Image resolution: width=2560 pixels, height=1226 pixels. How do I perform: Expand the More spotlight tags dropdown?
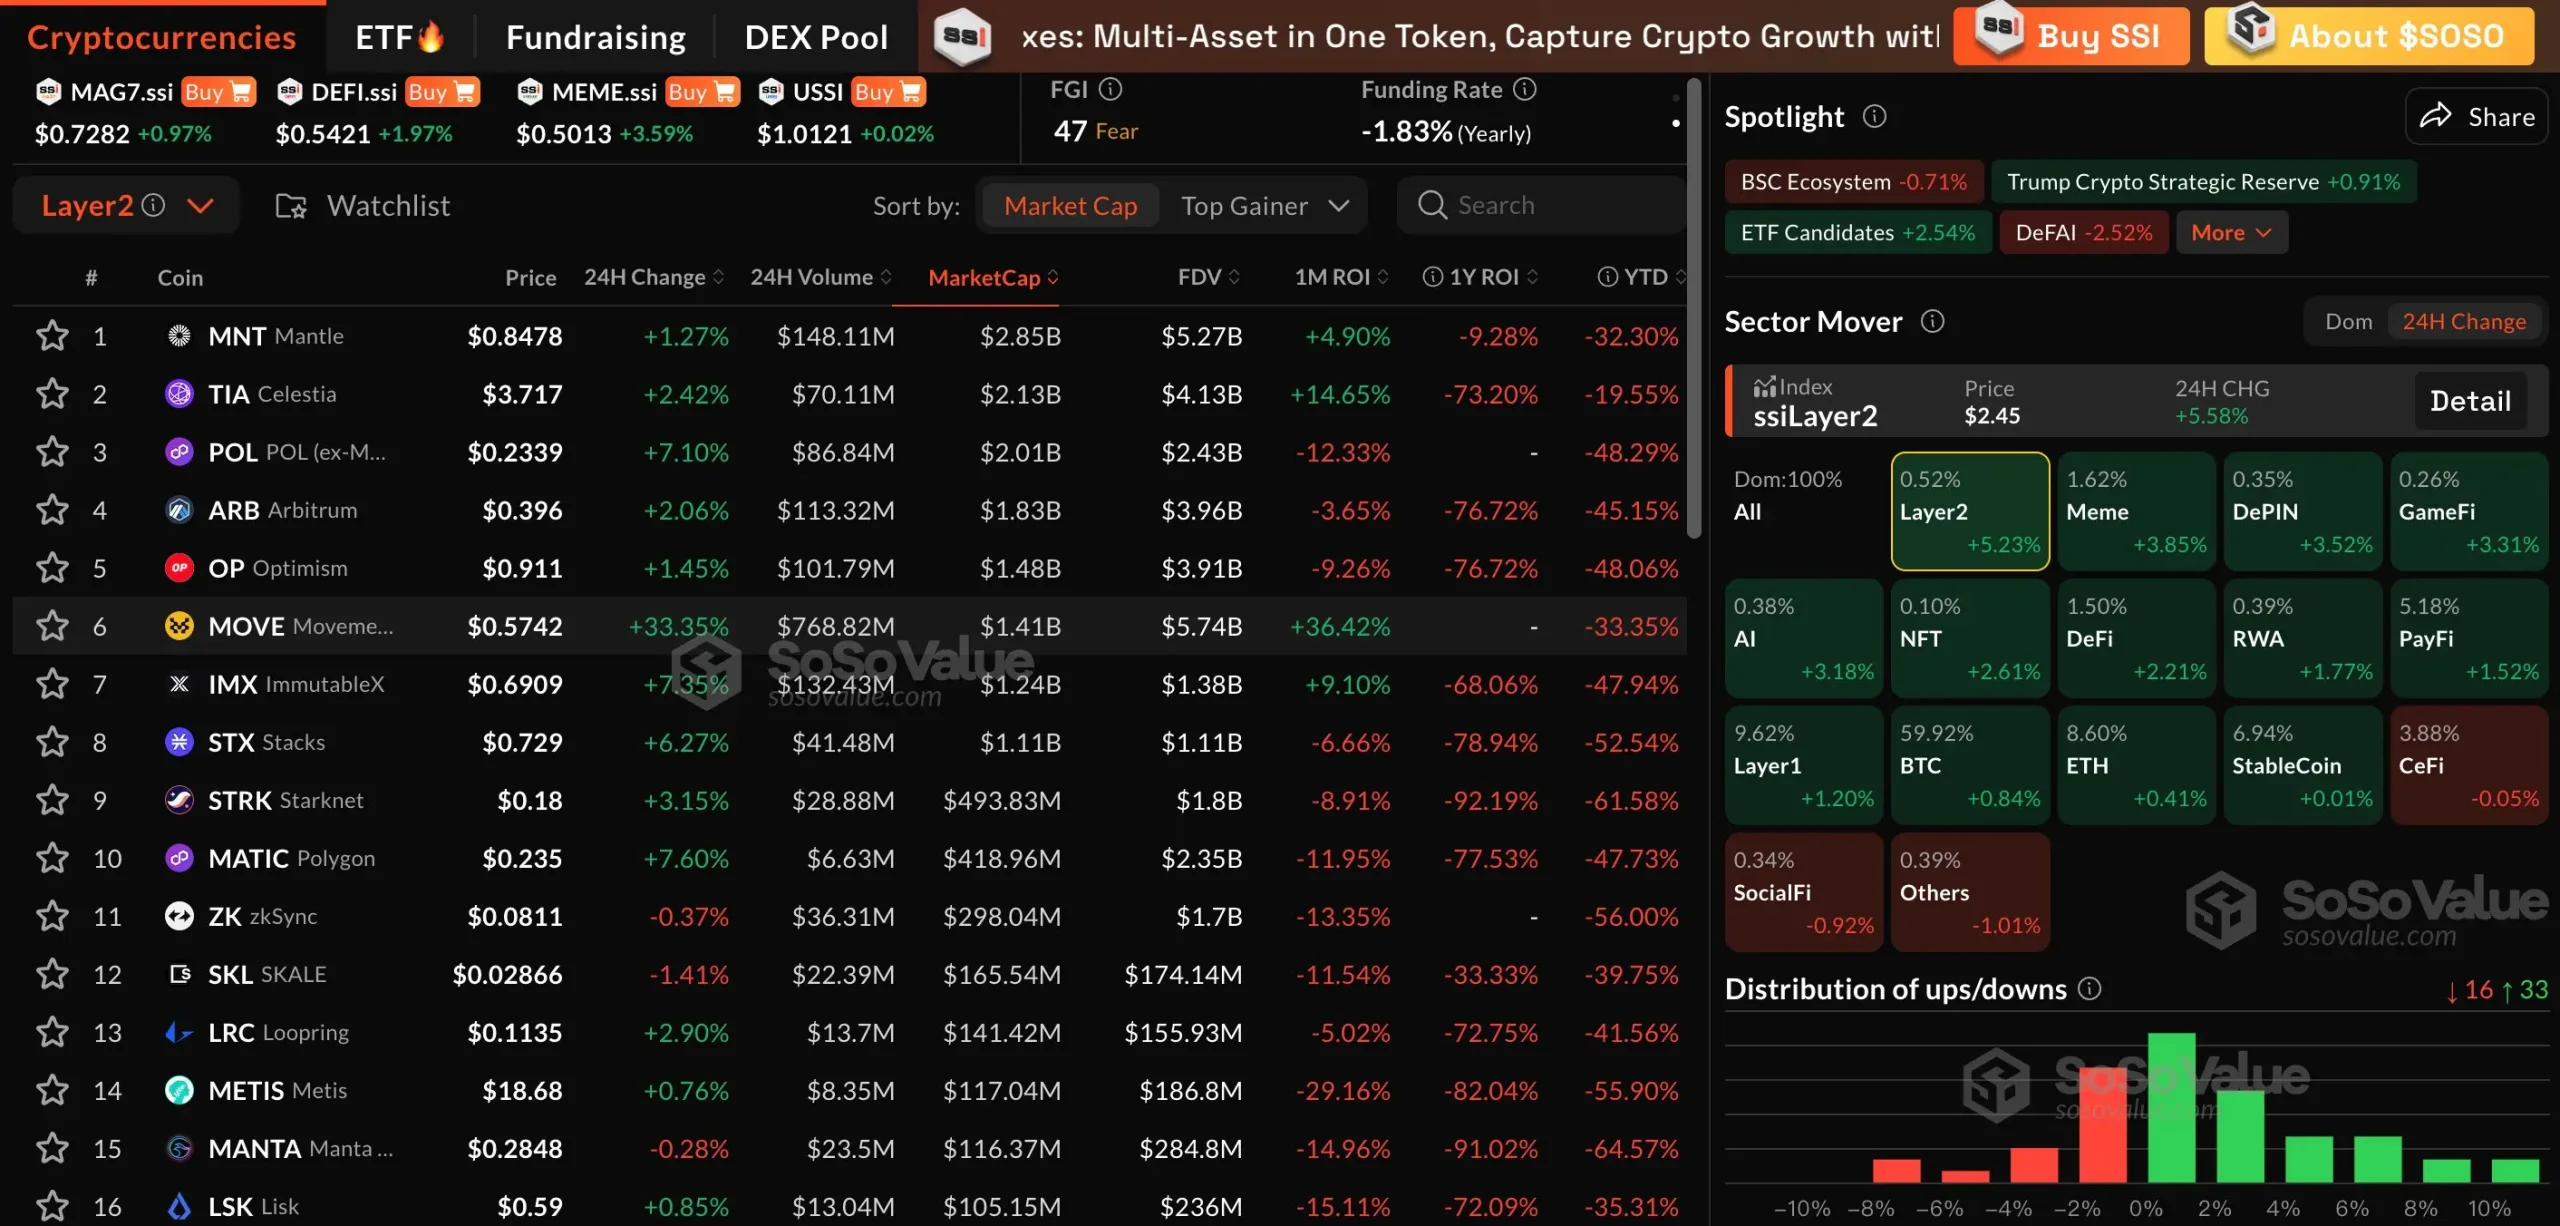(x=2231, y=233)
